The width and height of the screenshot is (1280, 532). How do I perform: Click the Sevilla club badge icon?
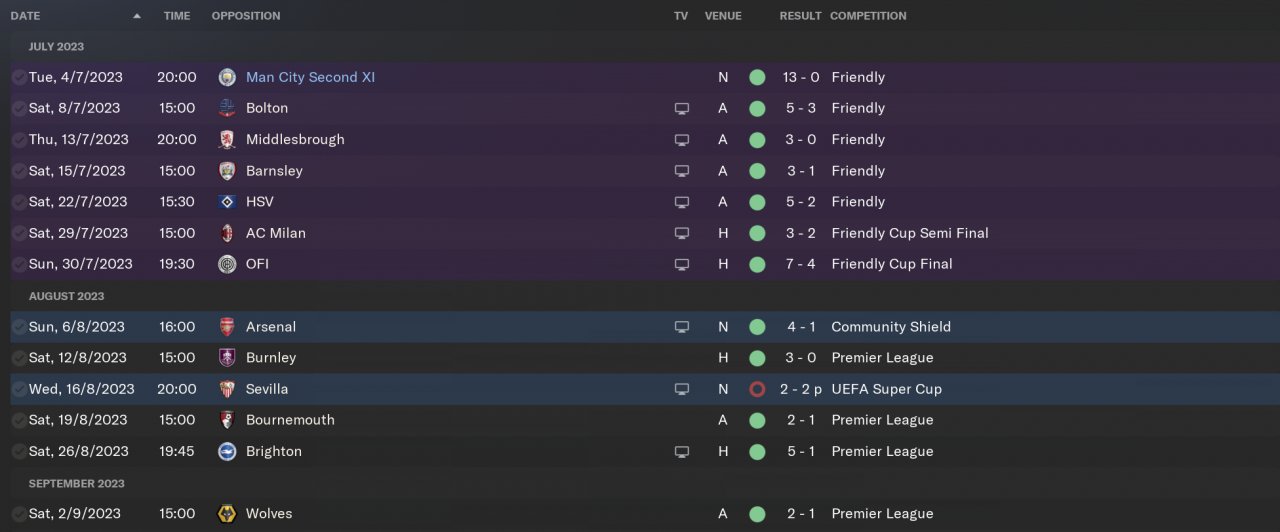tap(227, 389)
